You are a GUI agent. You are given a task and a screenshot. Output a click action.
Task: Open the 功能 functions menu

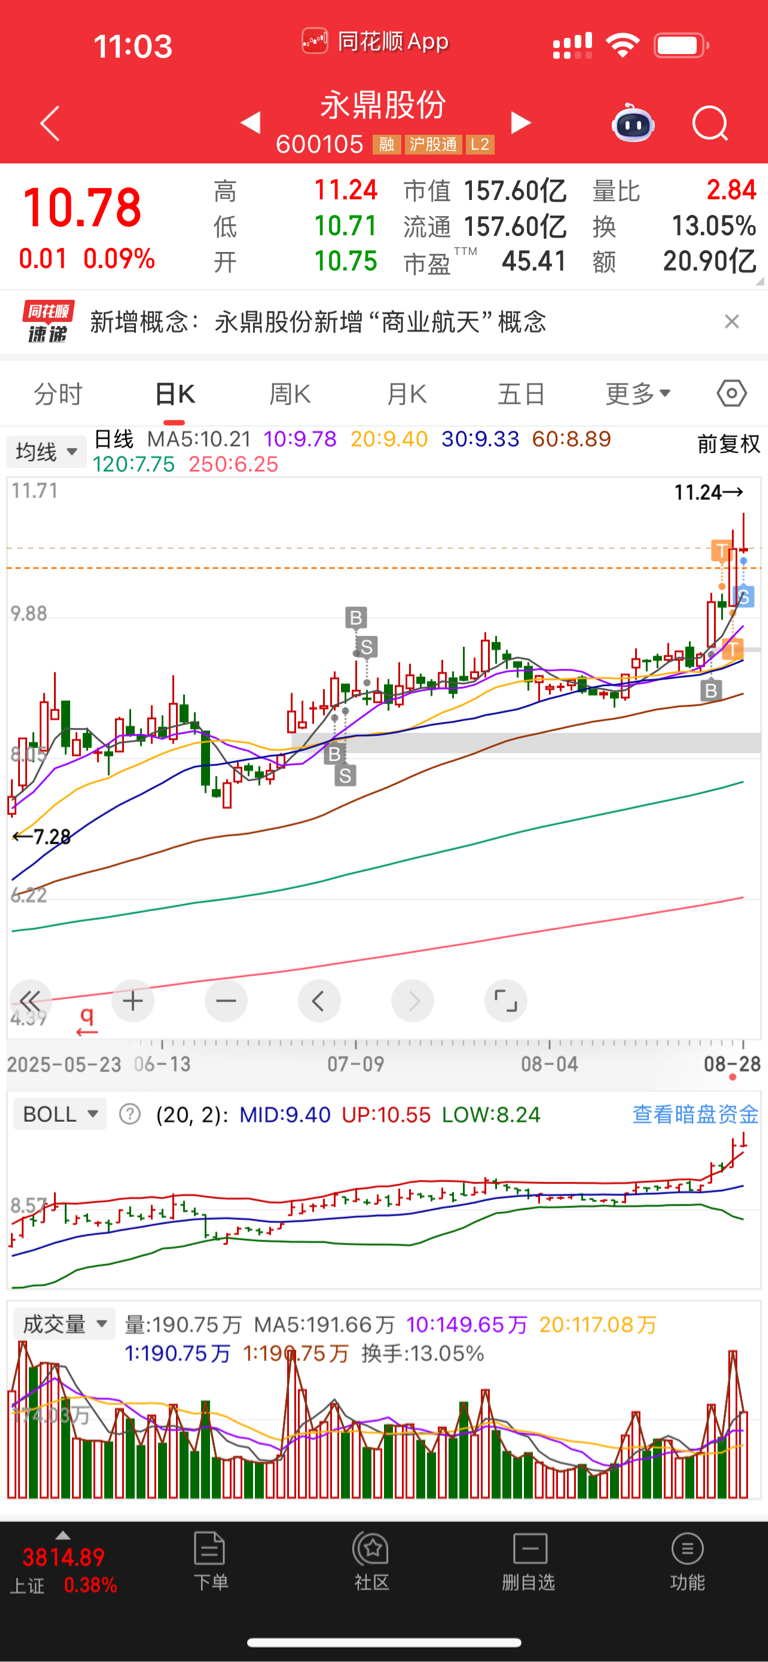point(687,1561)
